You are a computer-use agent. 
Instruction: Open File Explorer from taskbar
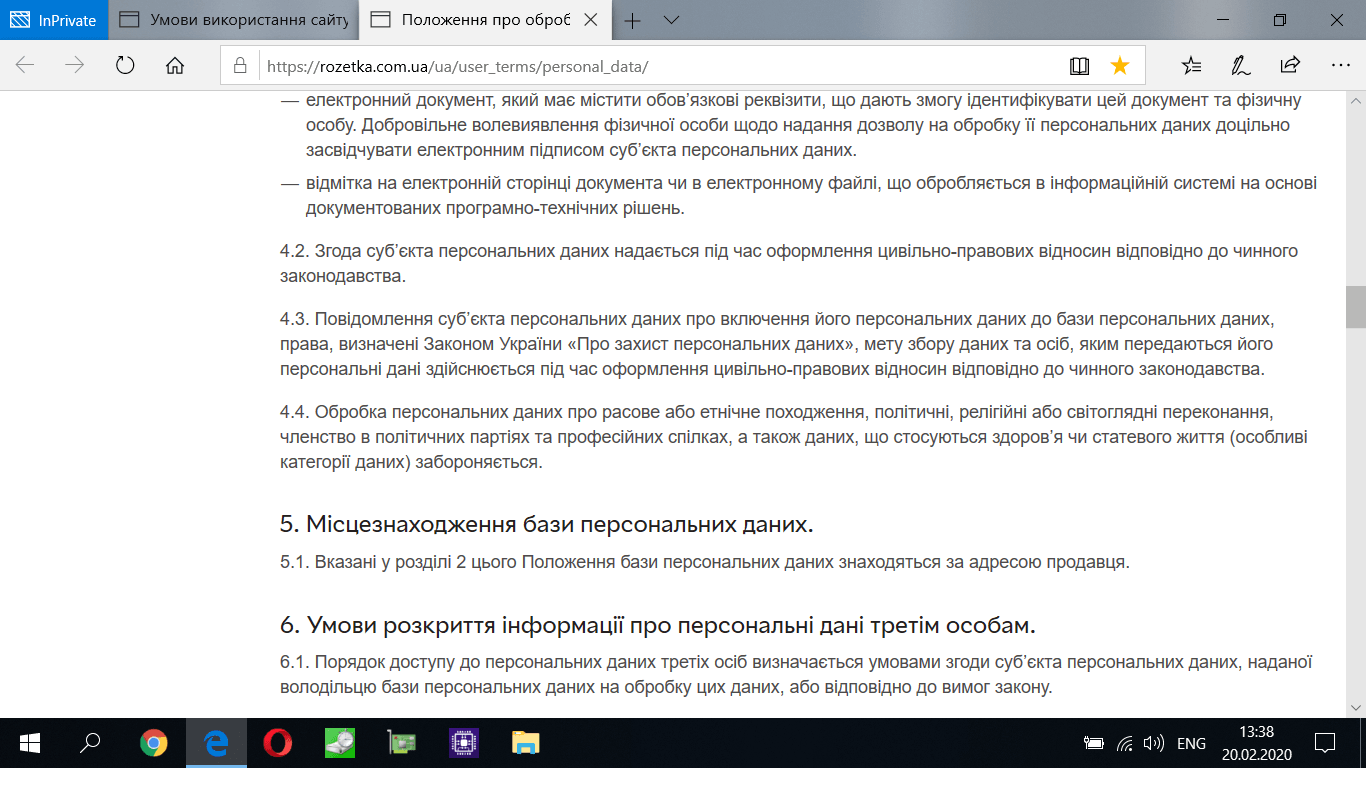[x=526, y=743]
